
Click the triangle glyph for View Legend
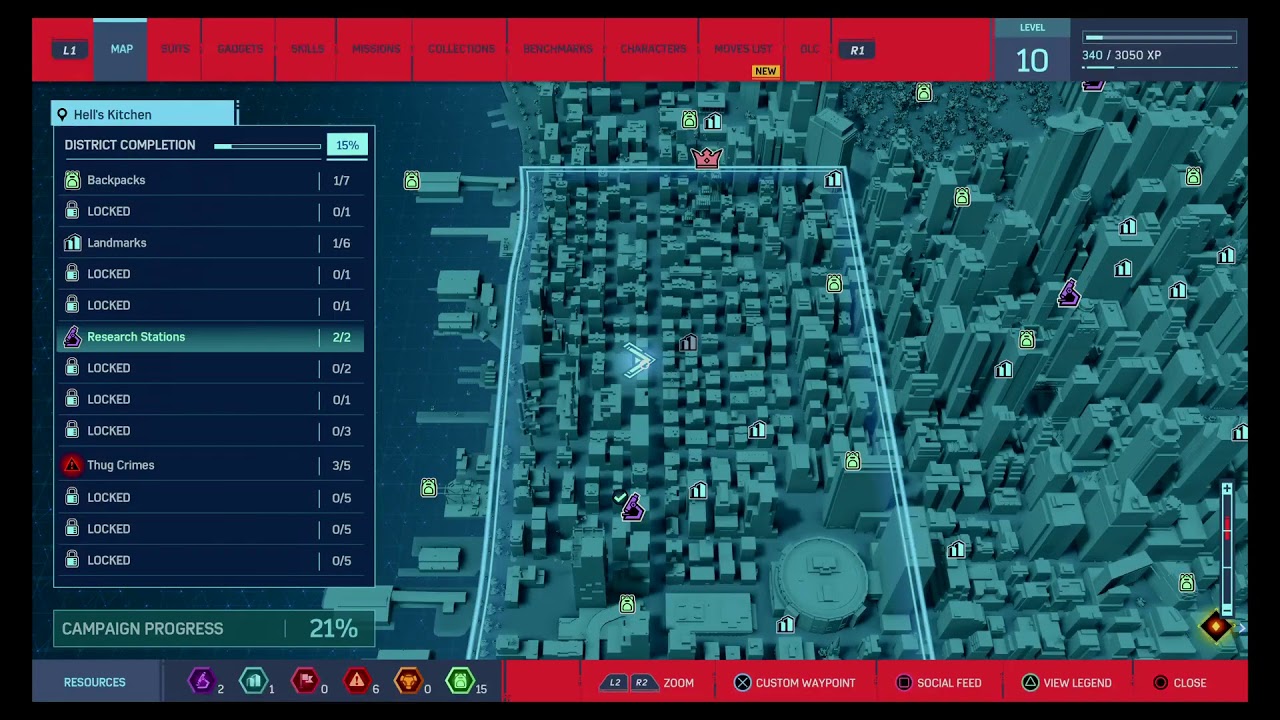[1030, 683]
